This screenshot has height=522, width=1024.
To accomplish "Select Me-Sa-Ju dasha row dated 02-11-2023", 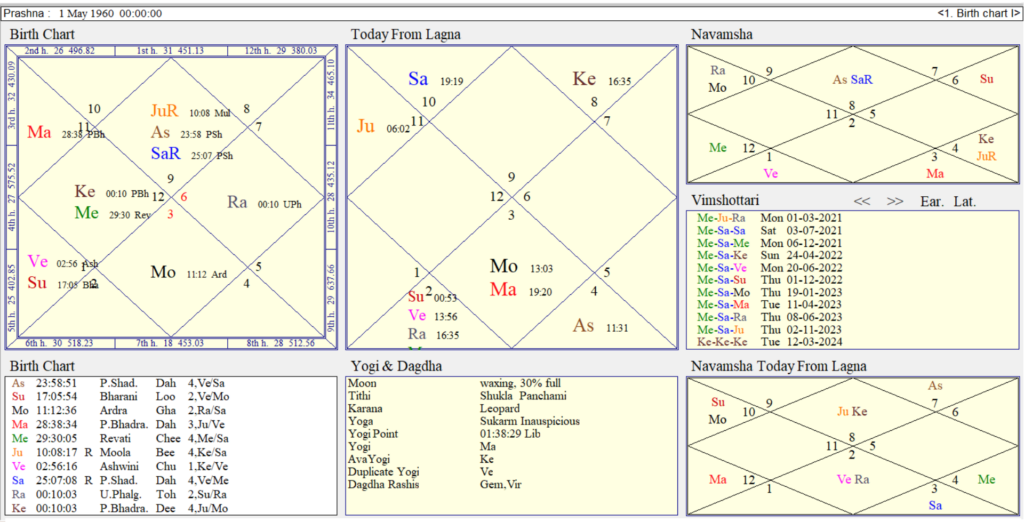I will [770, 329].
